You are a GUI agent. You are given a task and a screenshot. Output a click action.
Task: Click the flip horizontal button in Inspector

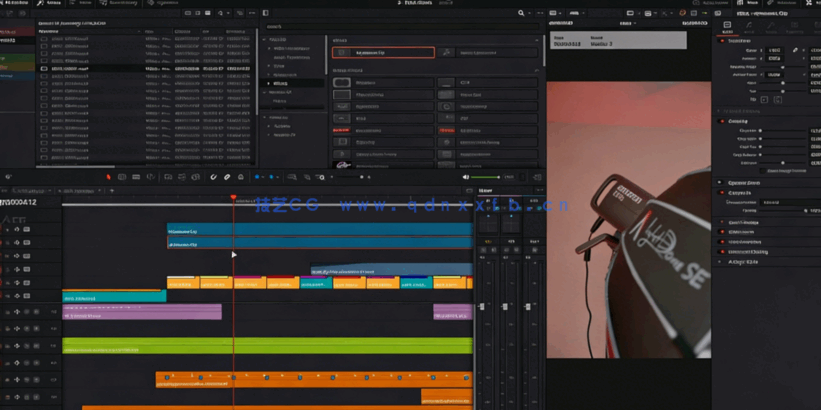764,99
